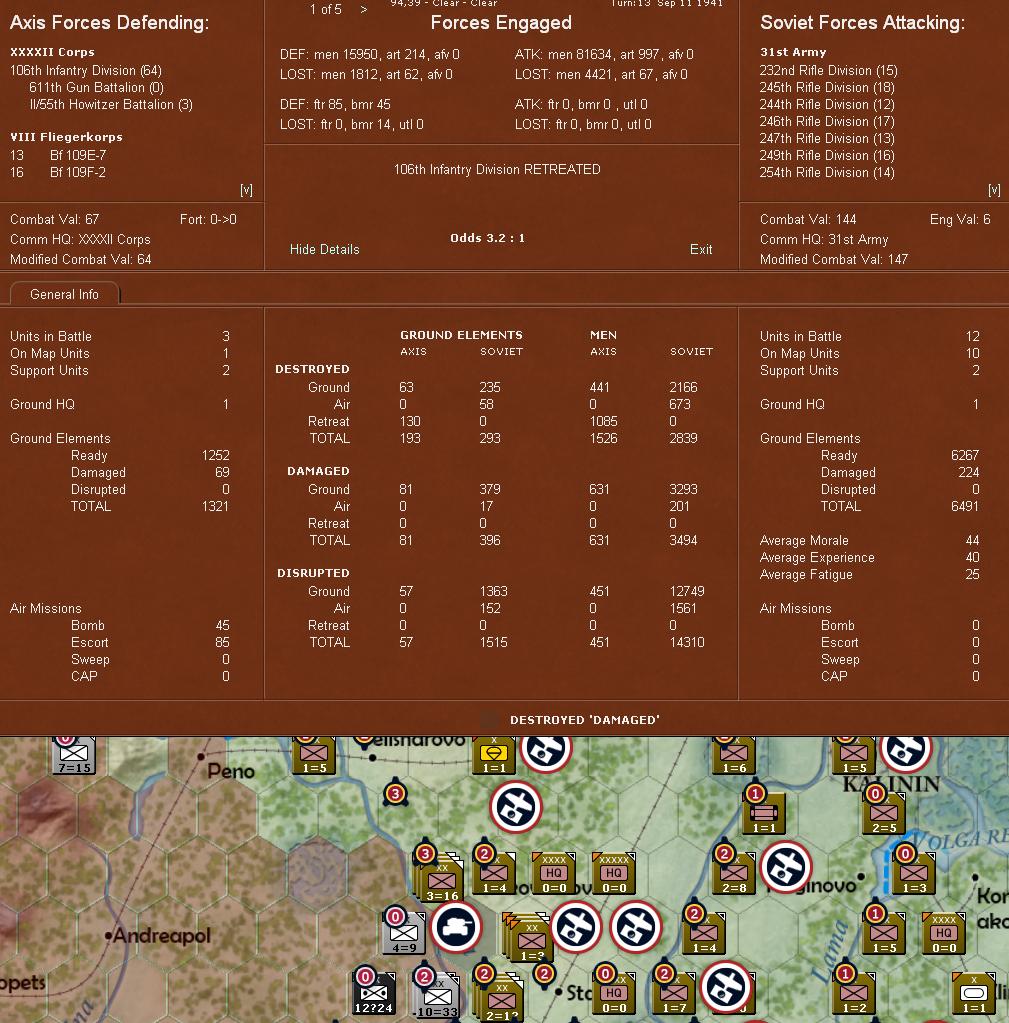Screen dimensions: 1009x1023
Task: Go to next battle report with > arrow
Action: (x=364, y=9)
